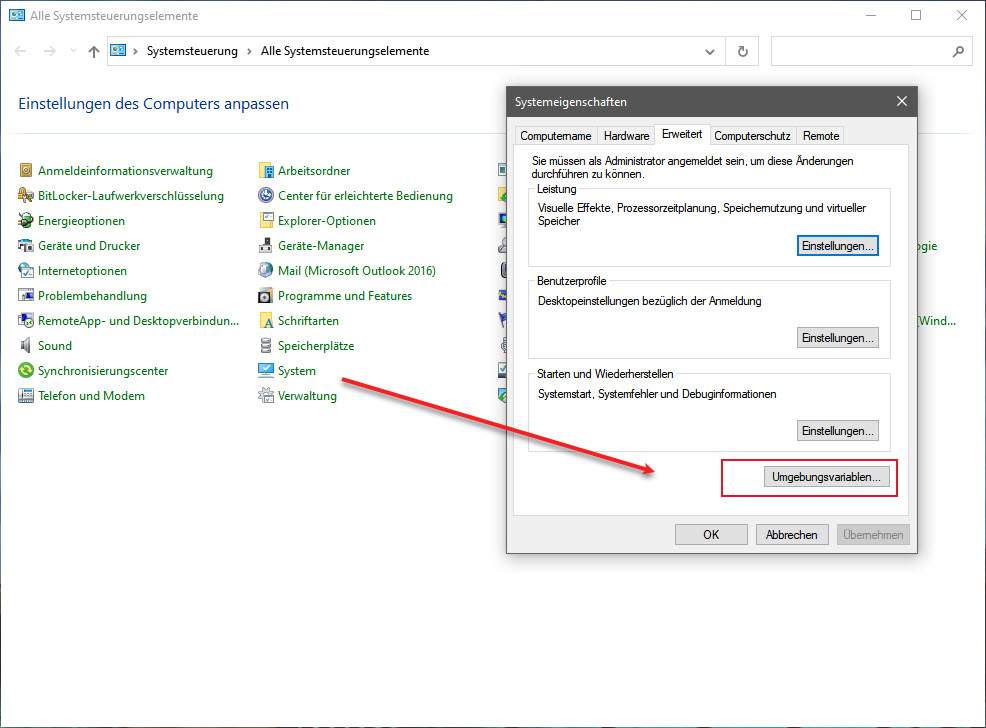
Task: Open the Computerschutz tab
Action: [x=752, y=136]
